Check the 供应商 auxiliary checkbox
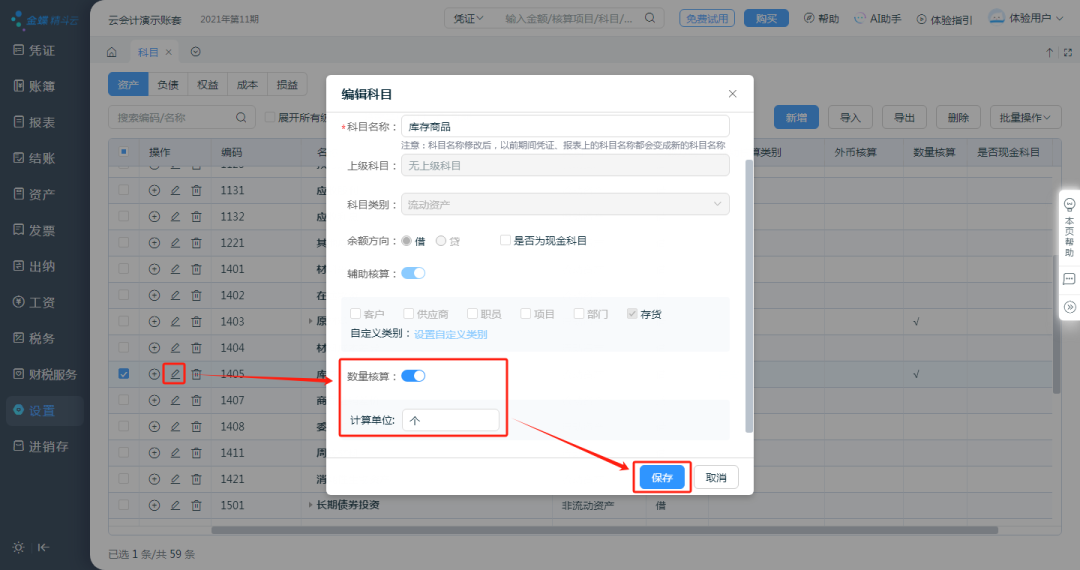 pyautogui.click(x=408, y=314)
